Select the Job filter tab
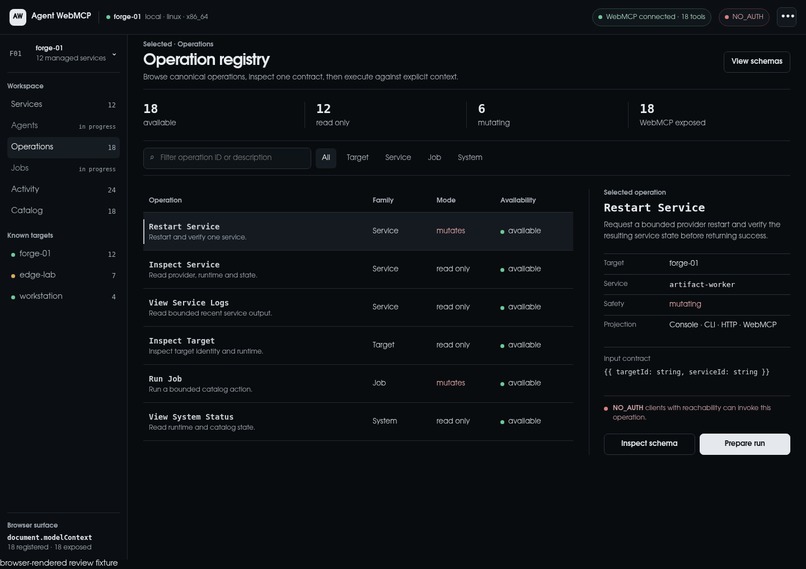The image size is (806, 569). pos(434,158)
